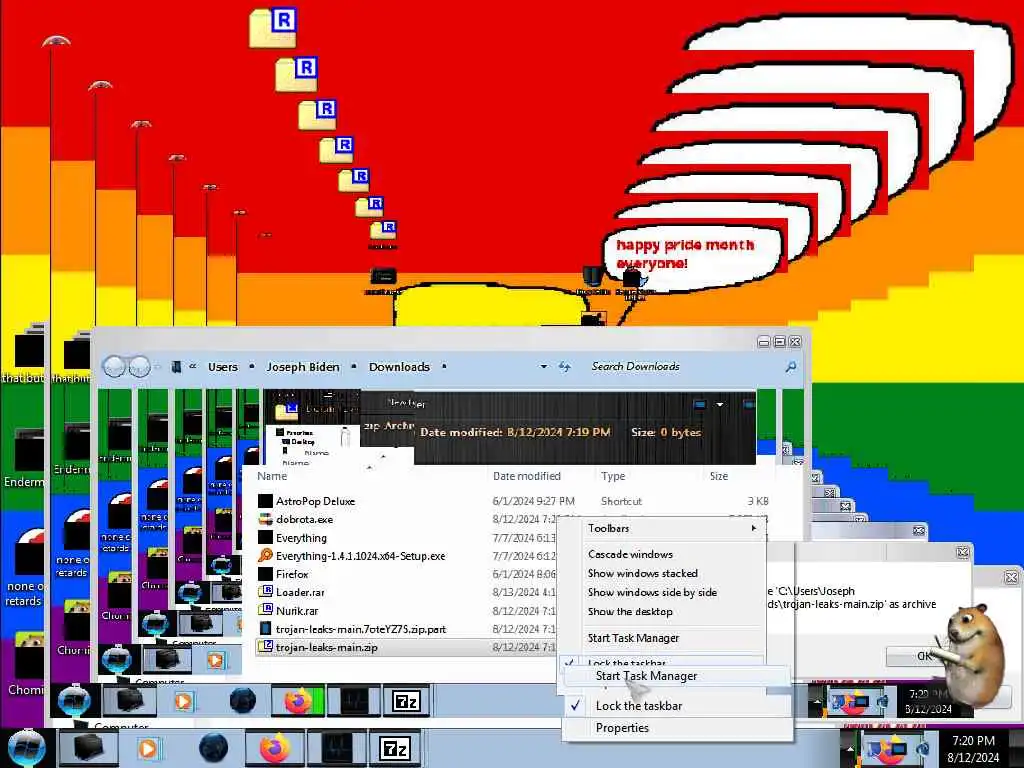Expand the Toolbars submenu arrow
This screenshot has width=1024, height=768.
coord(754,528)
